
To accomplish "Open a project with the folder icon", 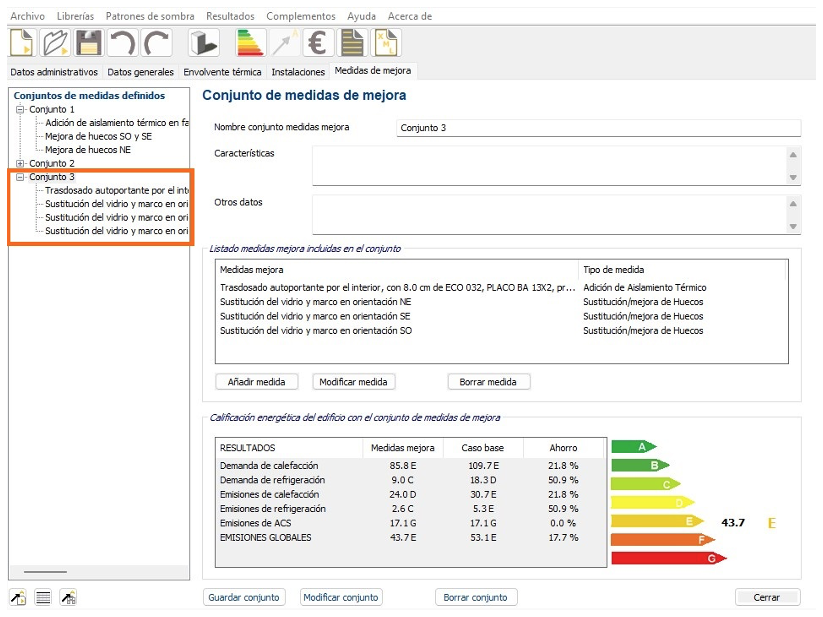I will 55,43.
